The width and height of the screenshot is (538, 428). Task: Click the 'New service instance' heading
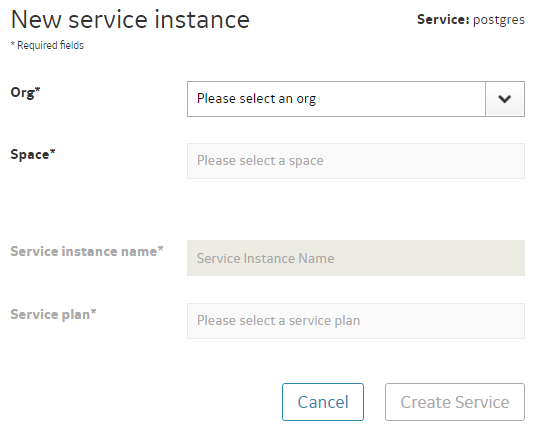tap(130, 20)
